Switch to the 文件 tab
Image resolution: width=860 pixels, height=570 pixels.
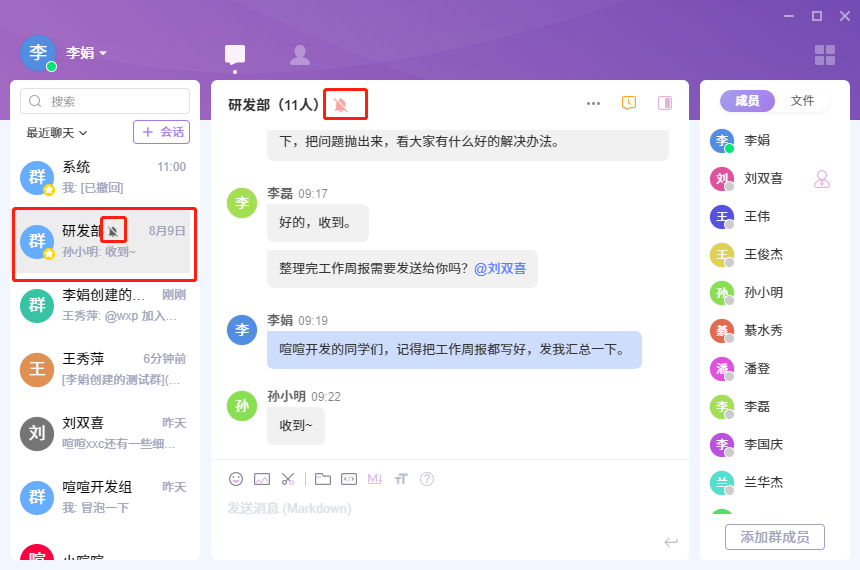[802, 101]
